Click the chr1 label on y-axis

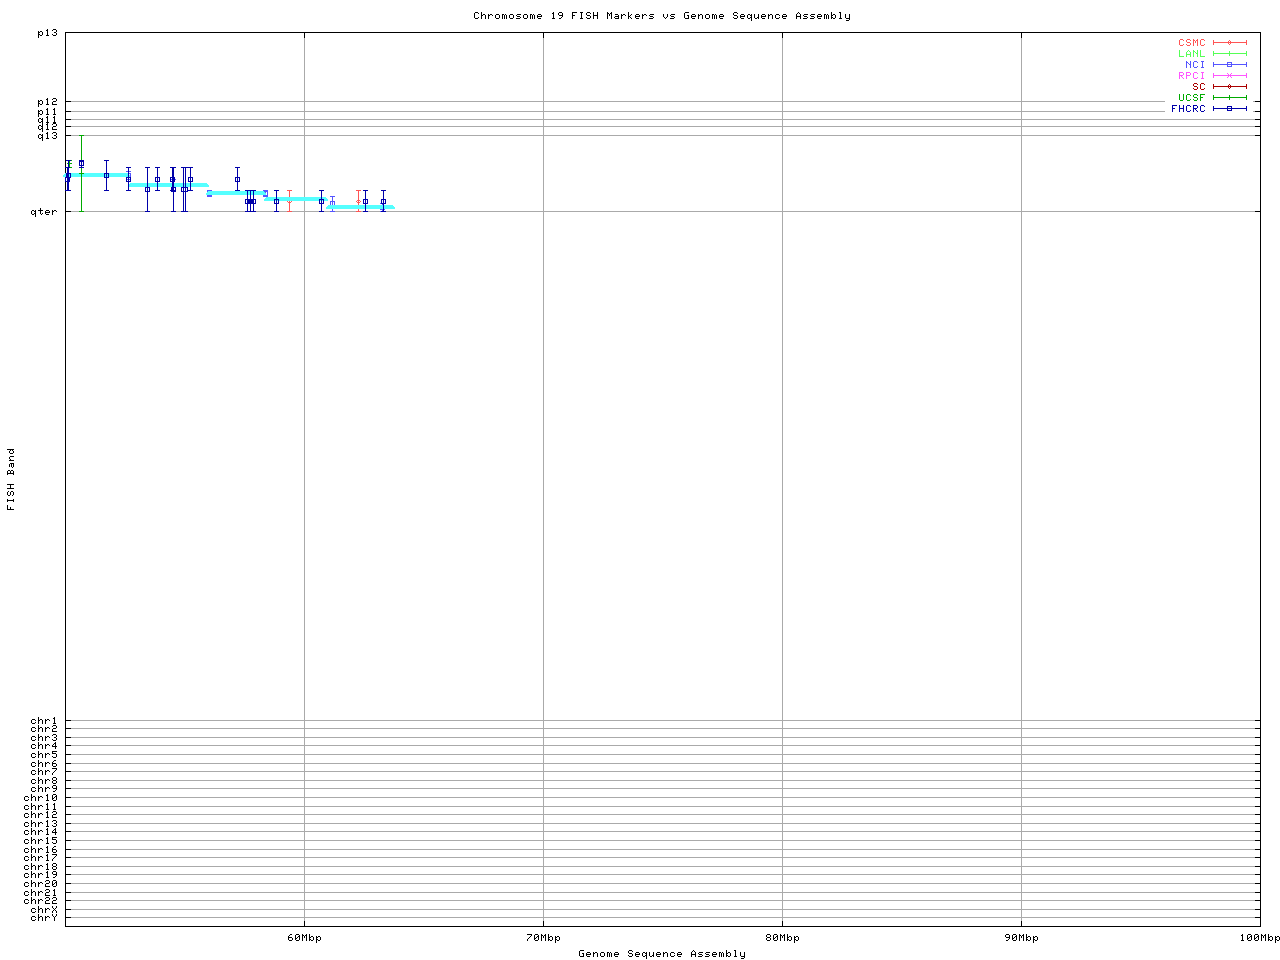pos(44,721)
